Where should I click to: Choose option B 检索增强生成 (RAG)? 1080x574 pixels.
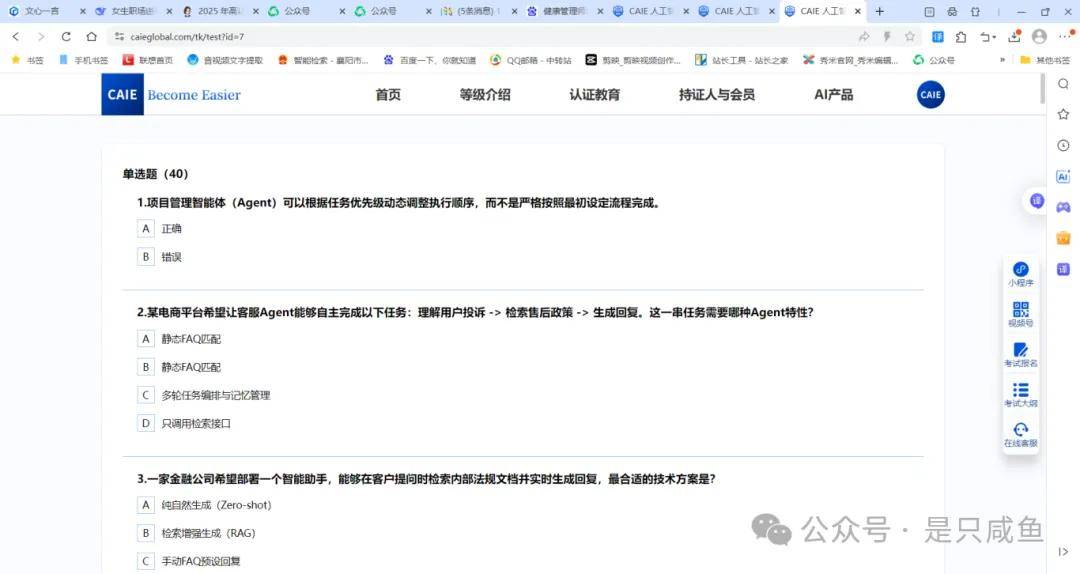point(196,533)
